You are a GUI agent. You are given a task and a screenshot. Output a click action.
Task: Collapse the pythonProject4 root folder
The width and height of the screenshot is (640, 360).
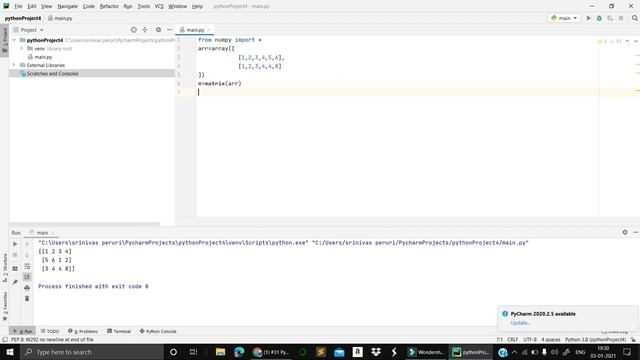(15, 40)
